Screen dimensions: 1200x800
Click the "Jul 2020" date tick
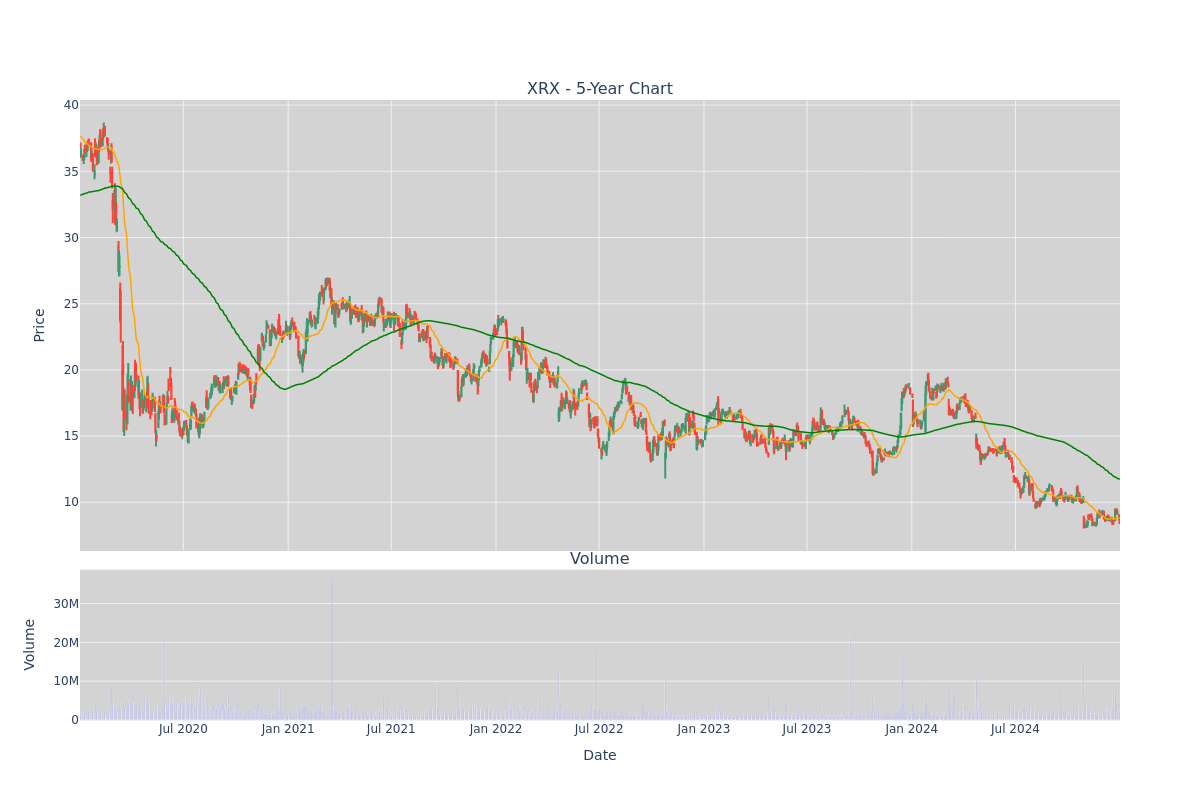tap(183, 729)
